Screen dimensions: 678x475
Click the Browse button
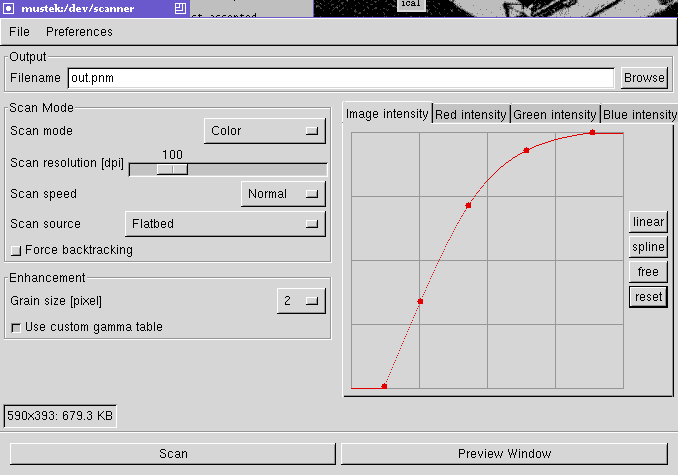point(643,78)
